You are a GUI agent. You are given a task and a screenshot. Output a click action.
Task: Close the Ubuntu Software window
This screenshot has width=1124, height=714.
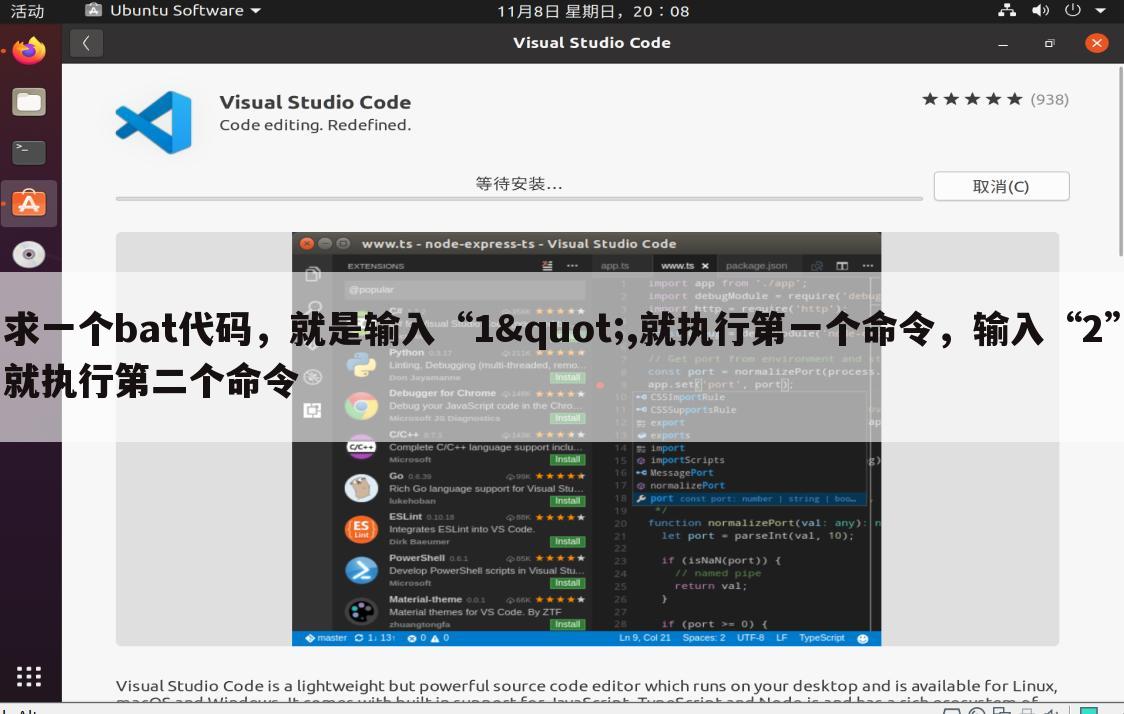pos(1096,43)
